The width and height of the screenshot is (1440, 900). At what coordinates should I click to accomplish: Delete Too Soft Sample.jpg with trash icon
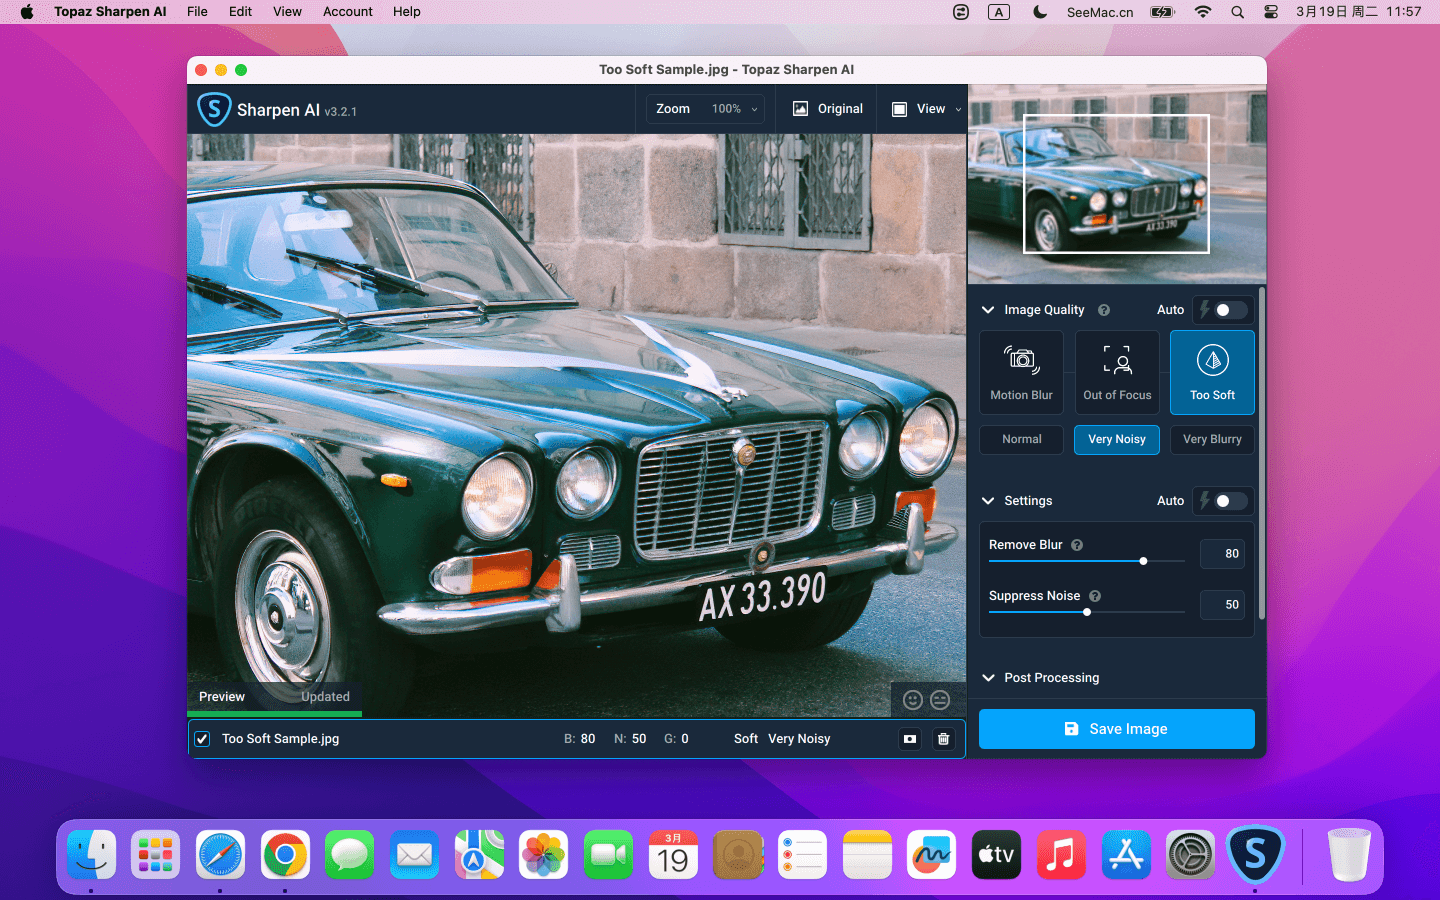point(943,739)
